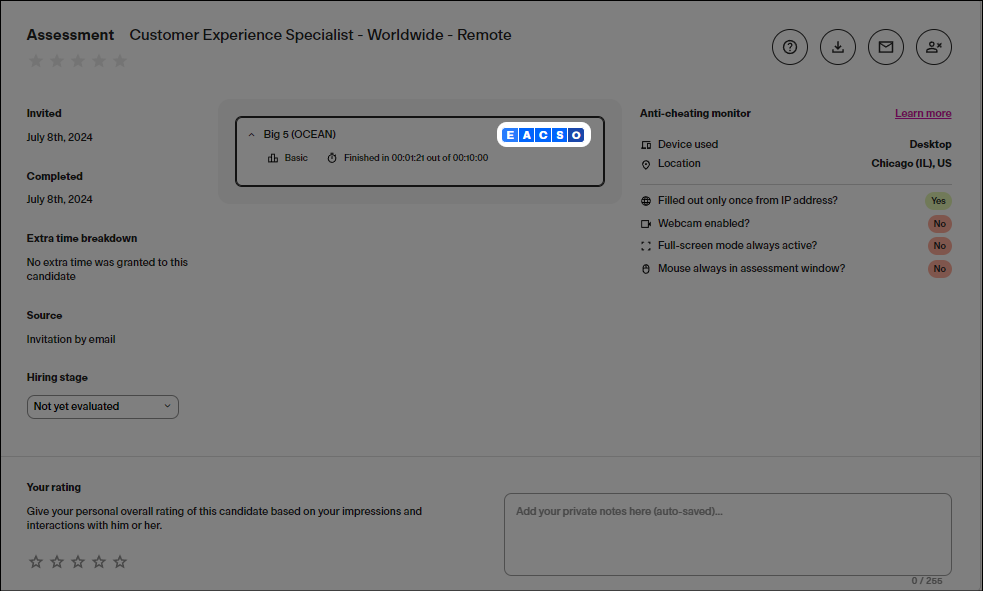The image size is (983, 591).
Task: Open the Learn more link
Action: click(923, 114)
